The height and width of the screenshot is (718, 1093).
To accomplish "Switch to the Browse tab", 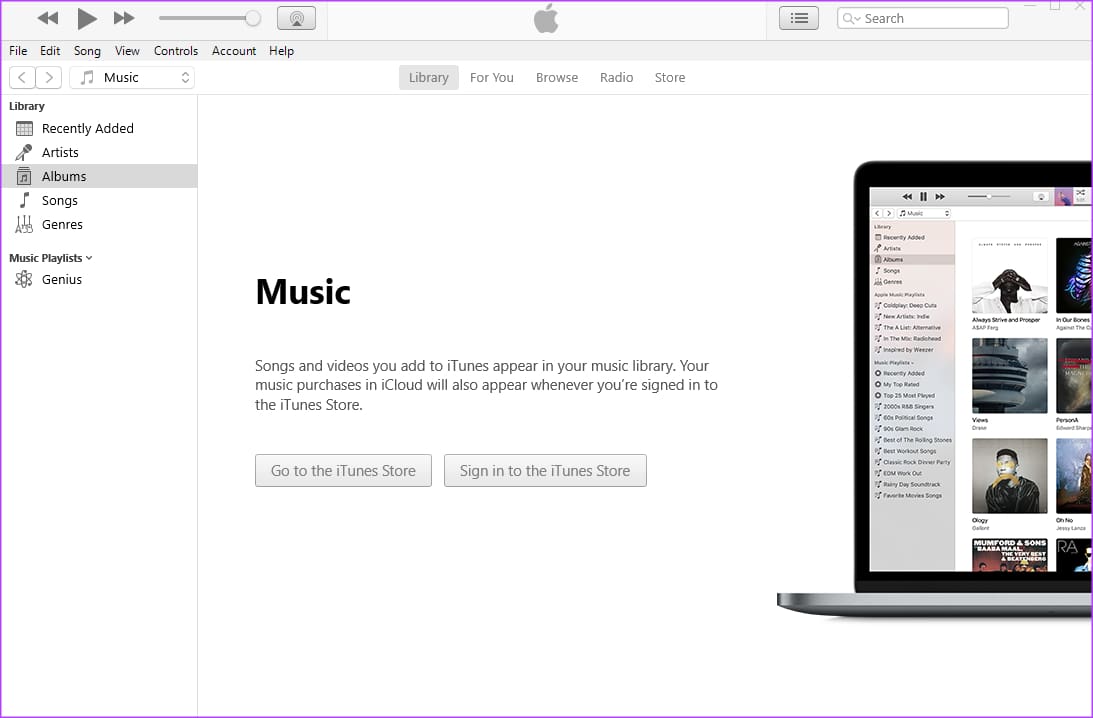I will coord(557,77).
